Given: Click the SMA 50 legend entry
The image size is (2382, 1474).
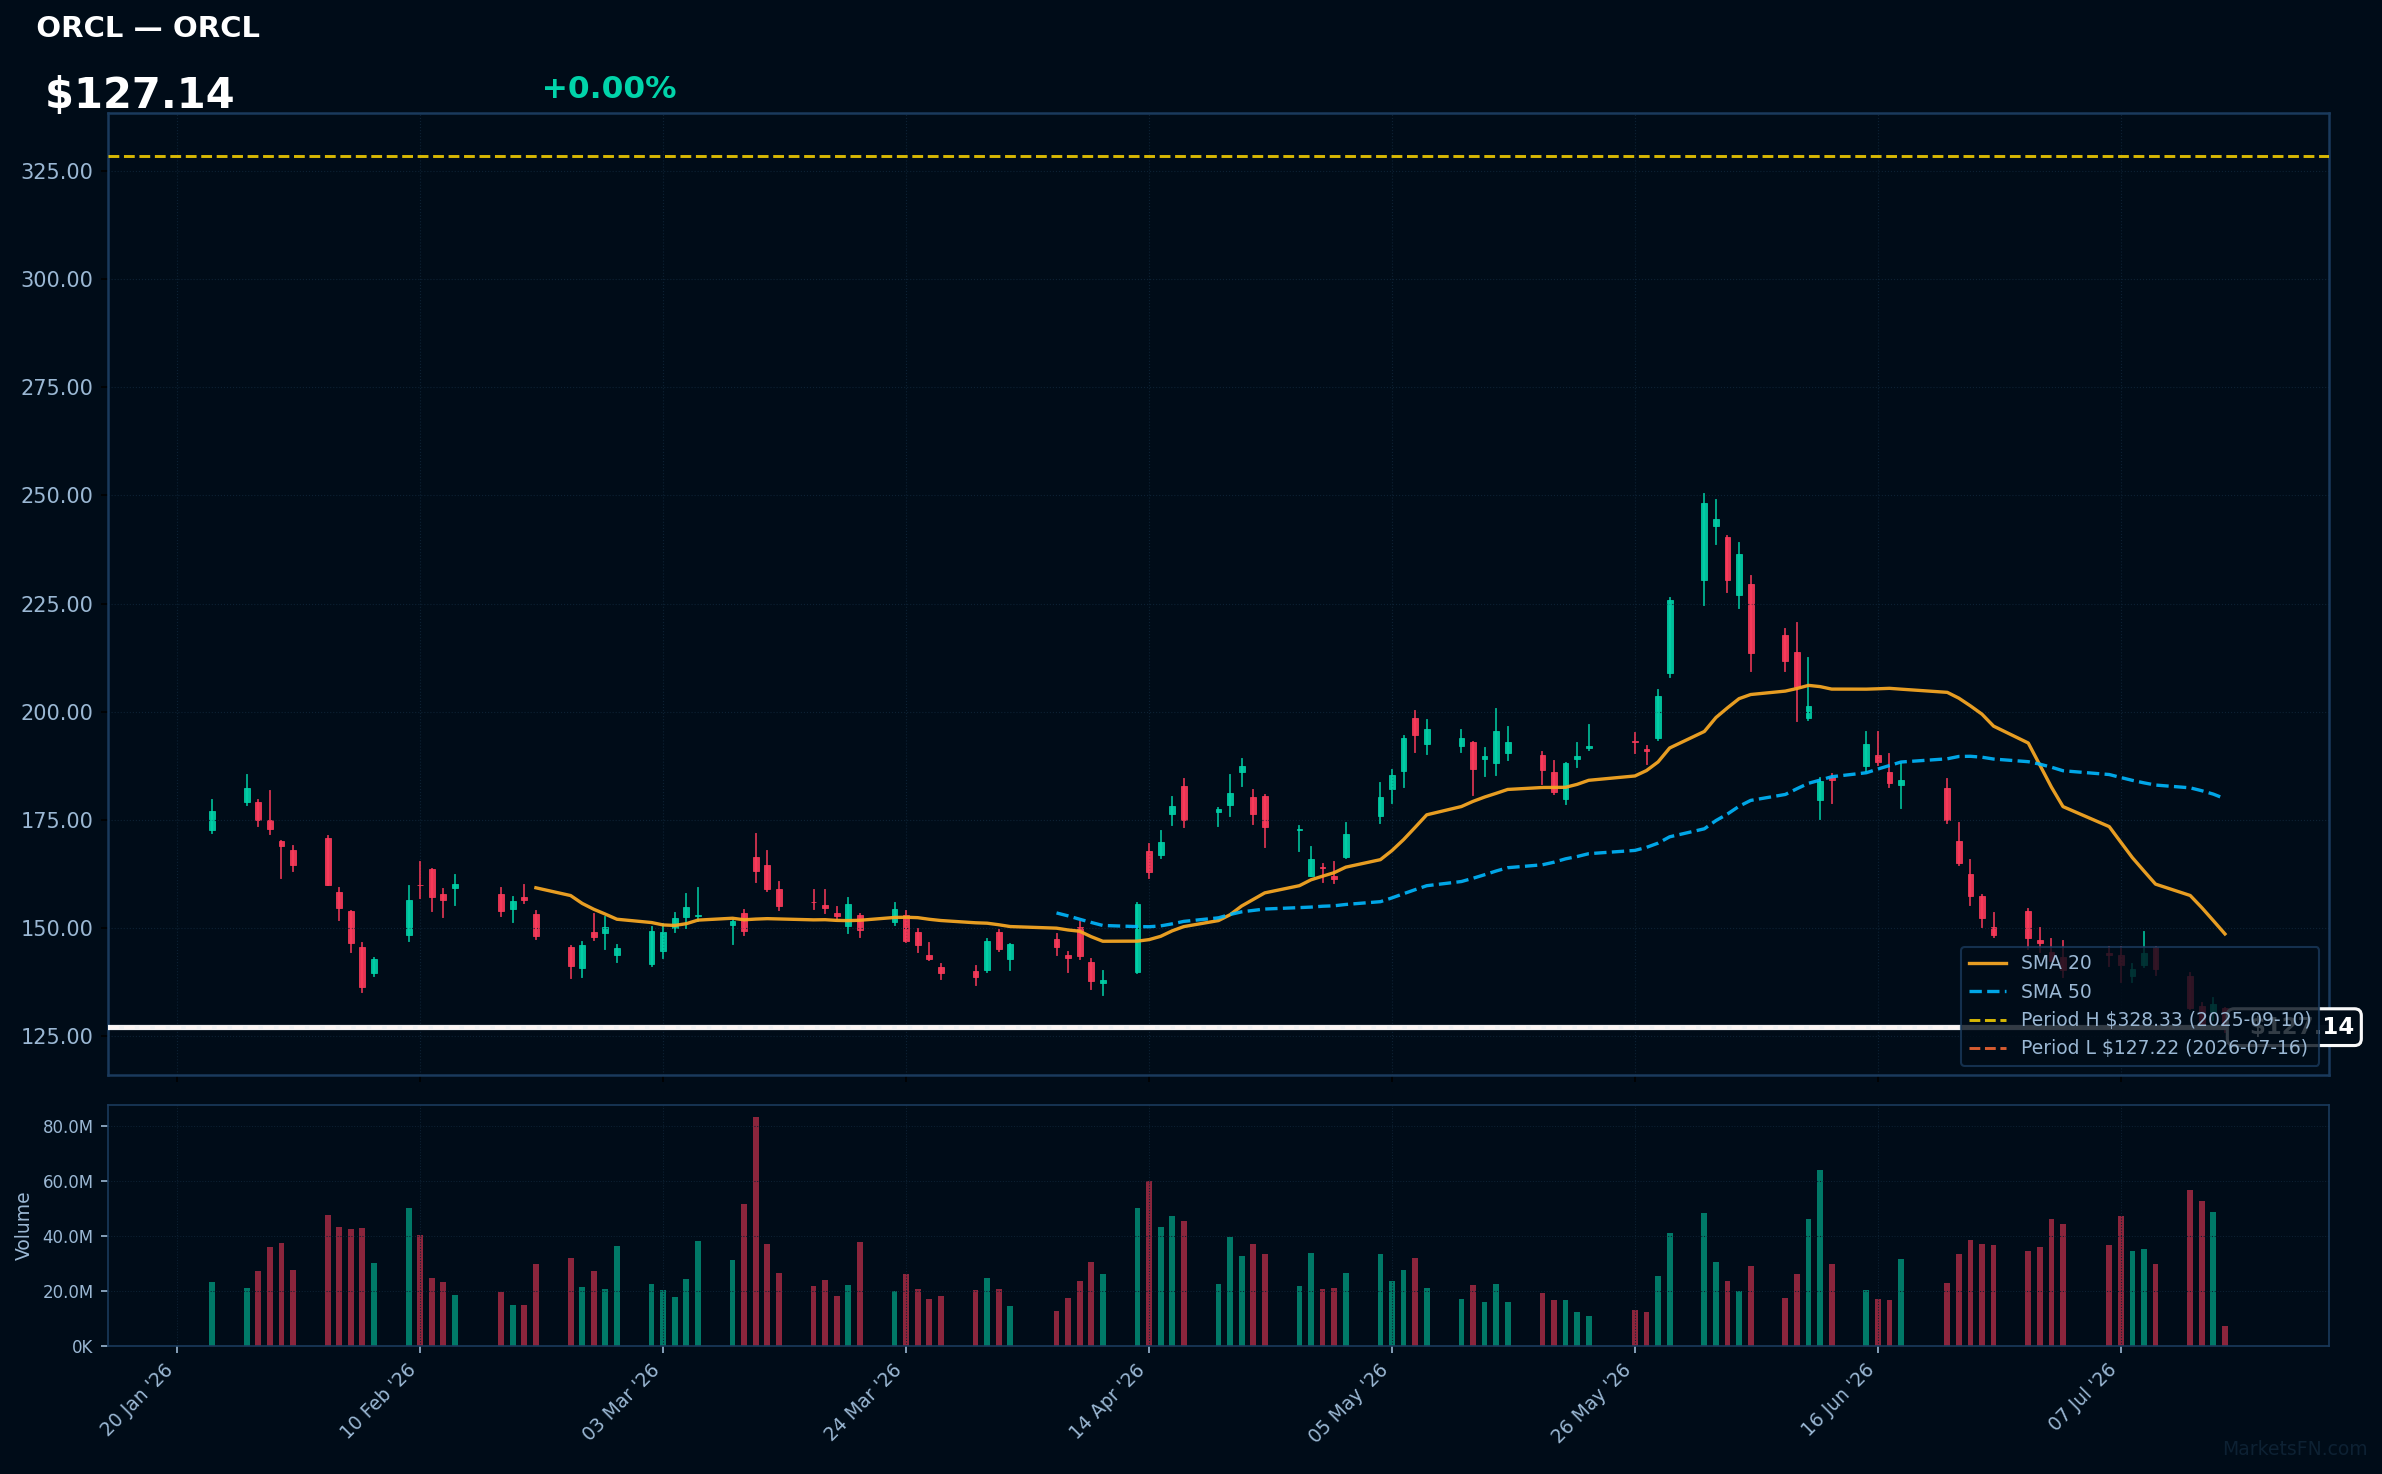Looking at the screenshot, I should 2030,992.
